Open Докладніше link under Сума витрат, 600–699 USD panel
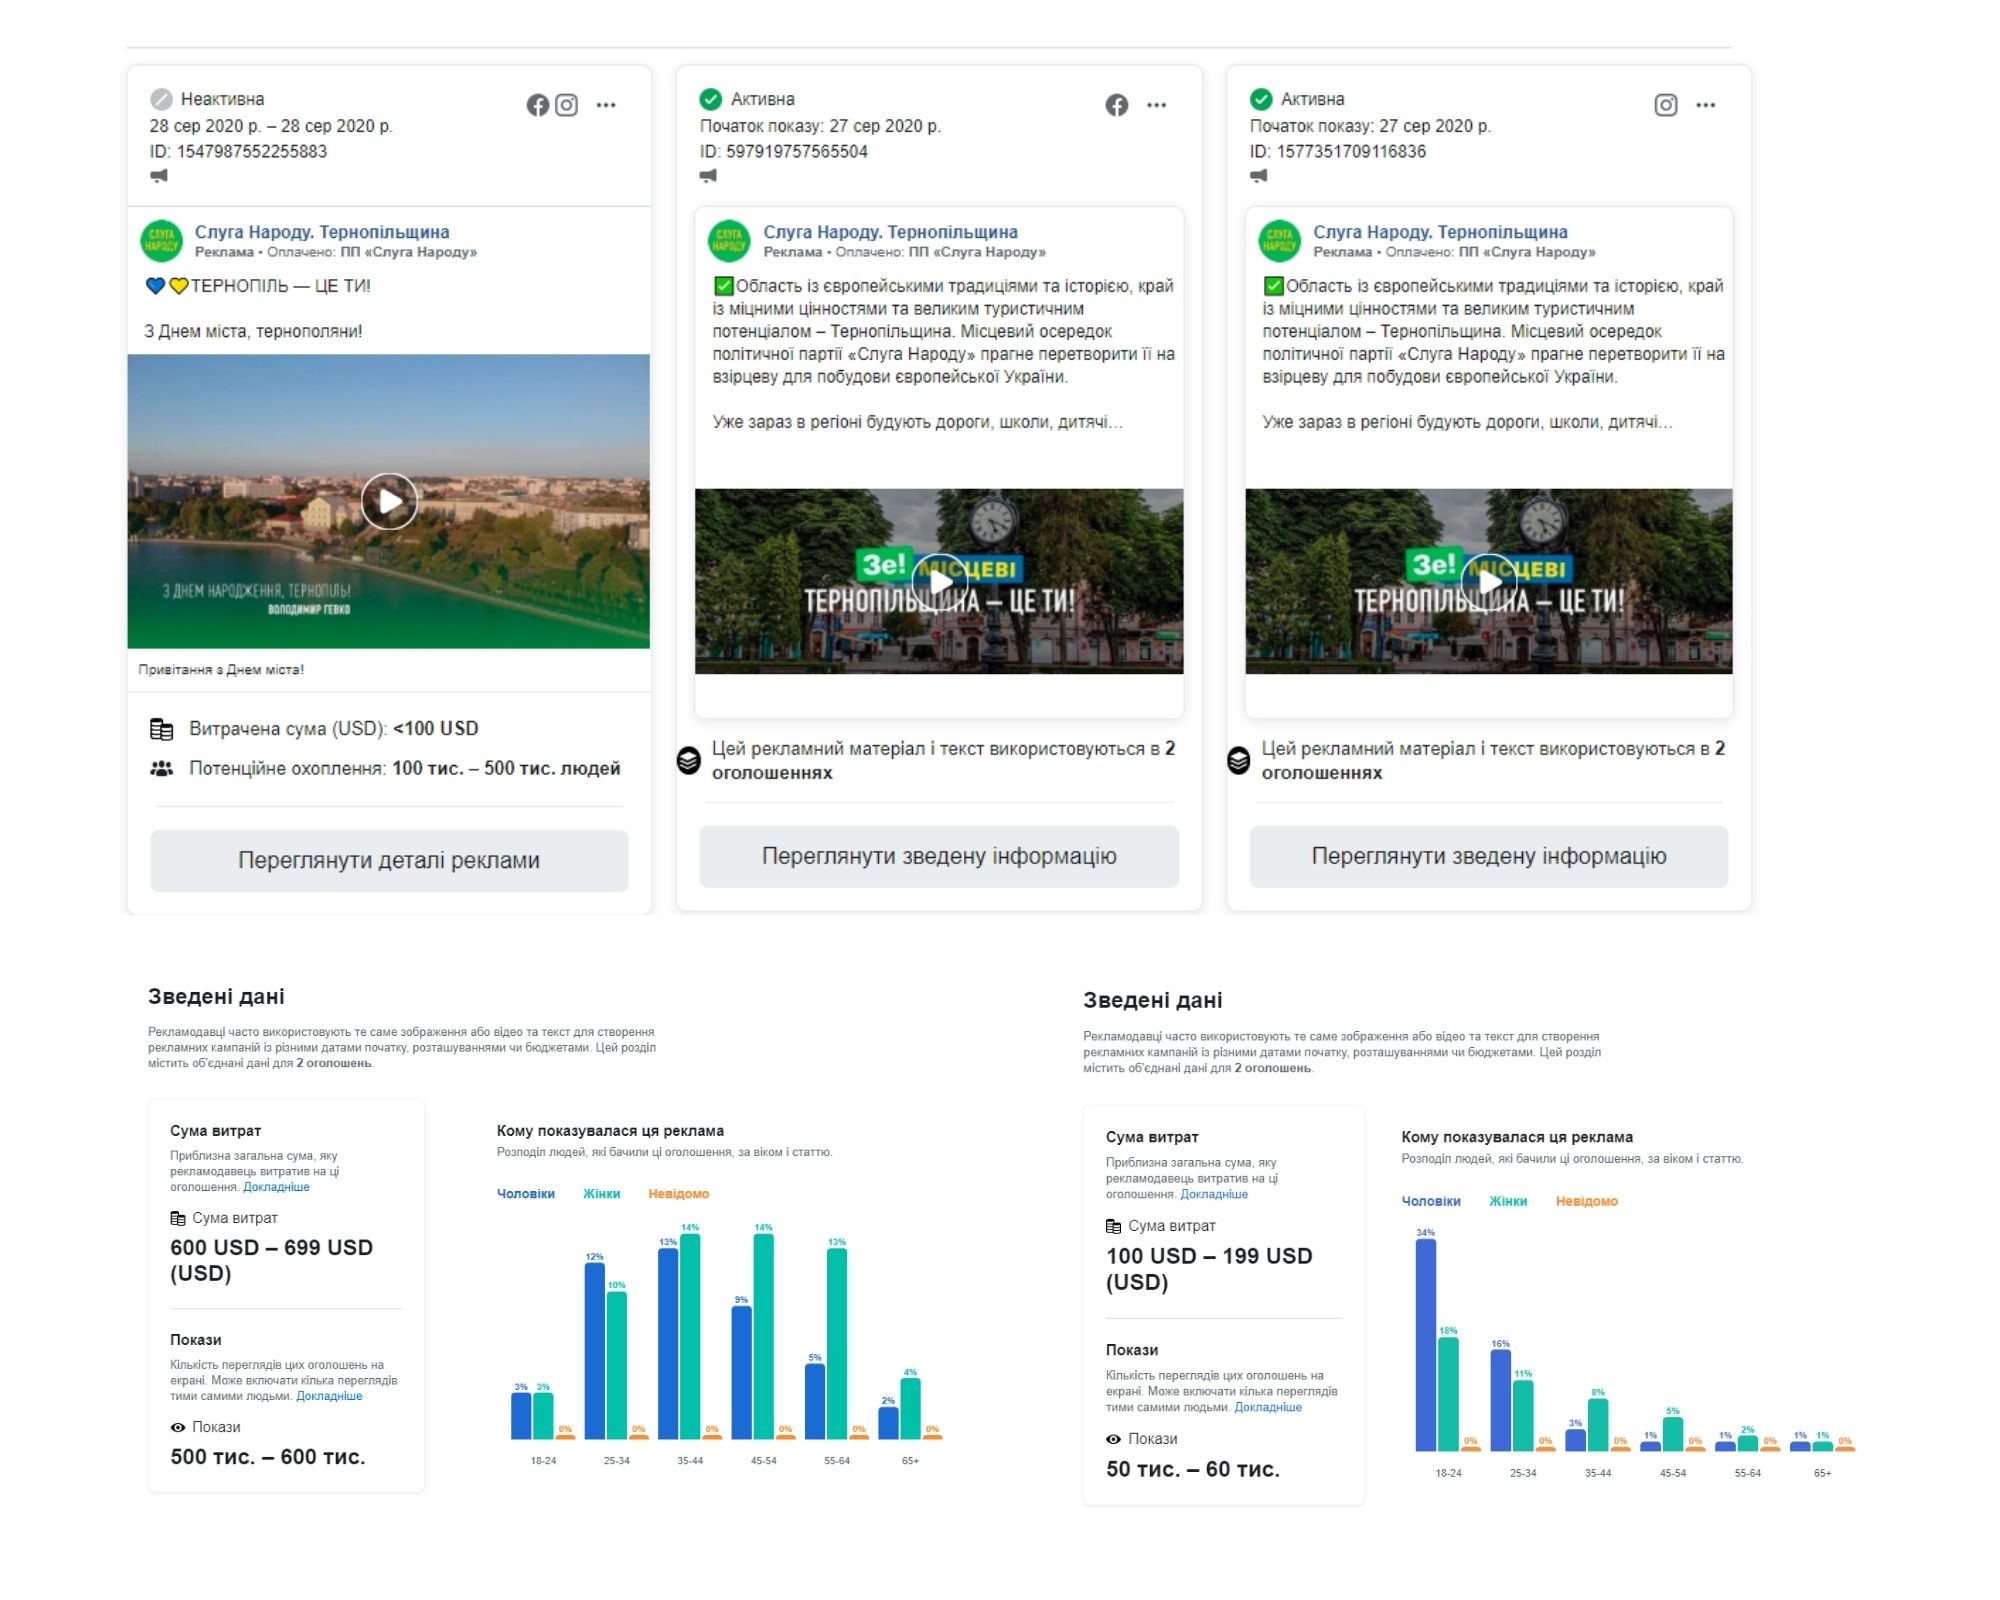This screenshot has height=1600, width=2000. [277, 1187]
